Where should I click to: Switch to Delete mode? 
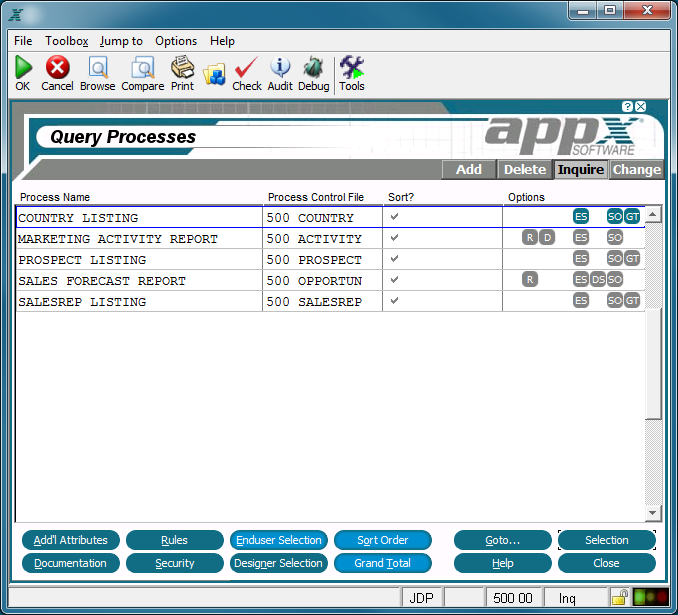[x=525, y=170]
